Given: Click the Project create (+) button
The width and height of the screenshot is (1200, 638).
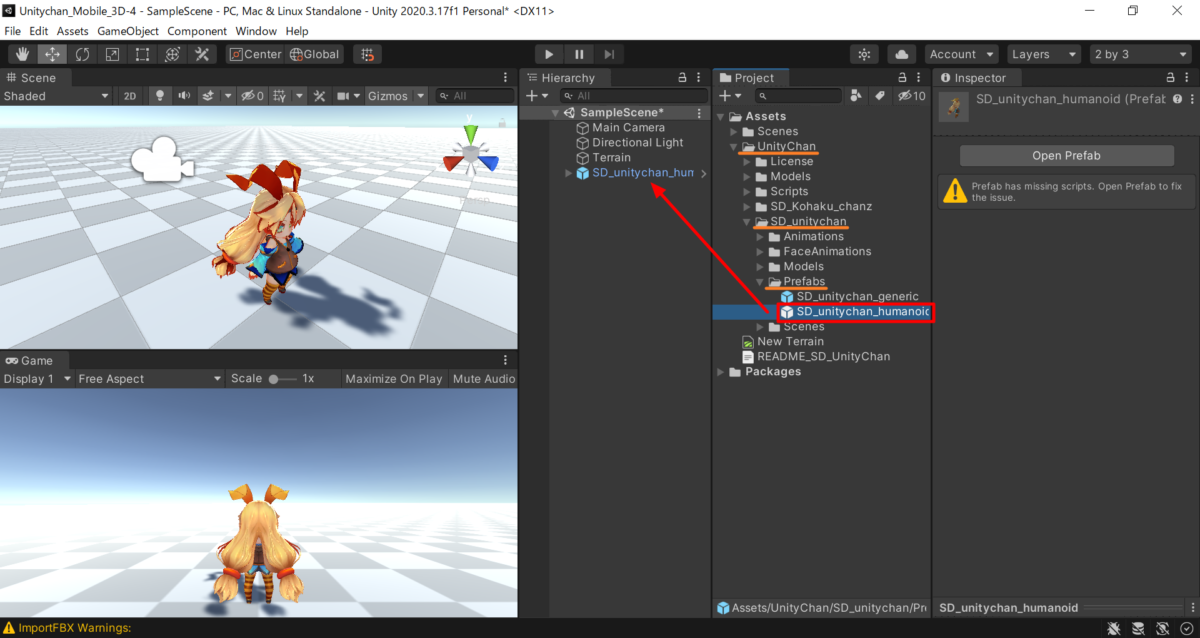Looking at the screenshot, I should (x=730, y=96).
